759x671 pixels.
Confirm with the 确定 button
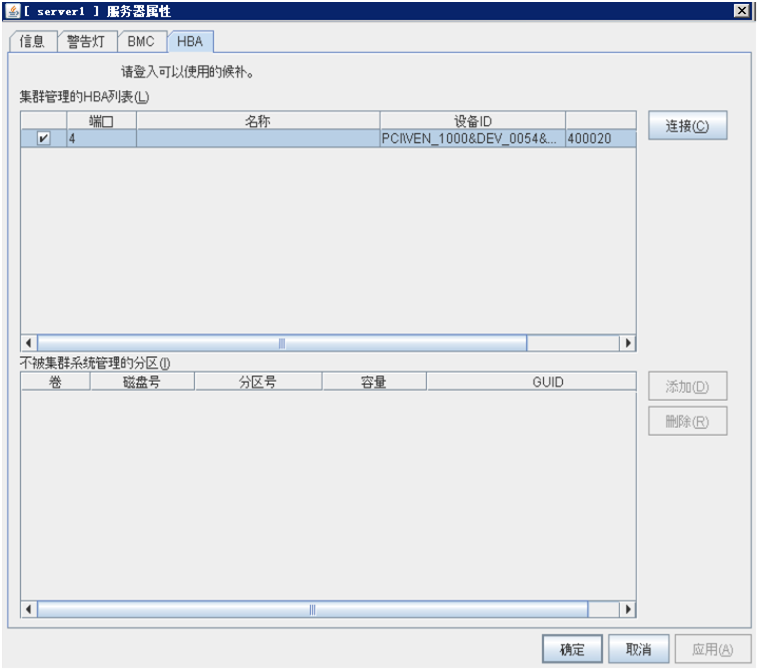pos(572,649)
